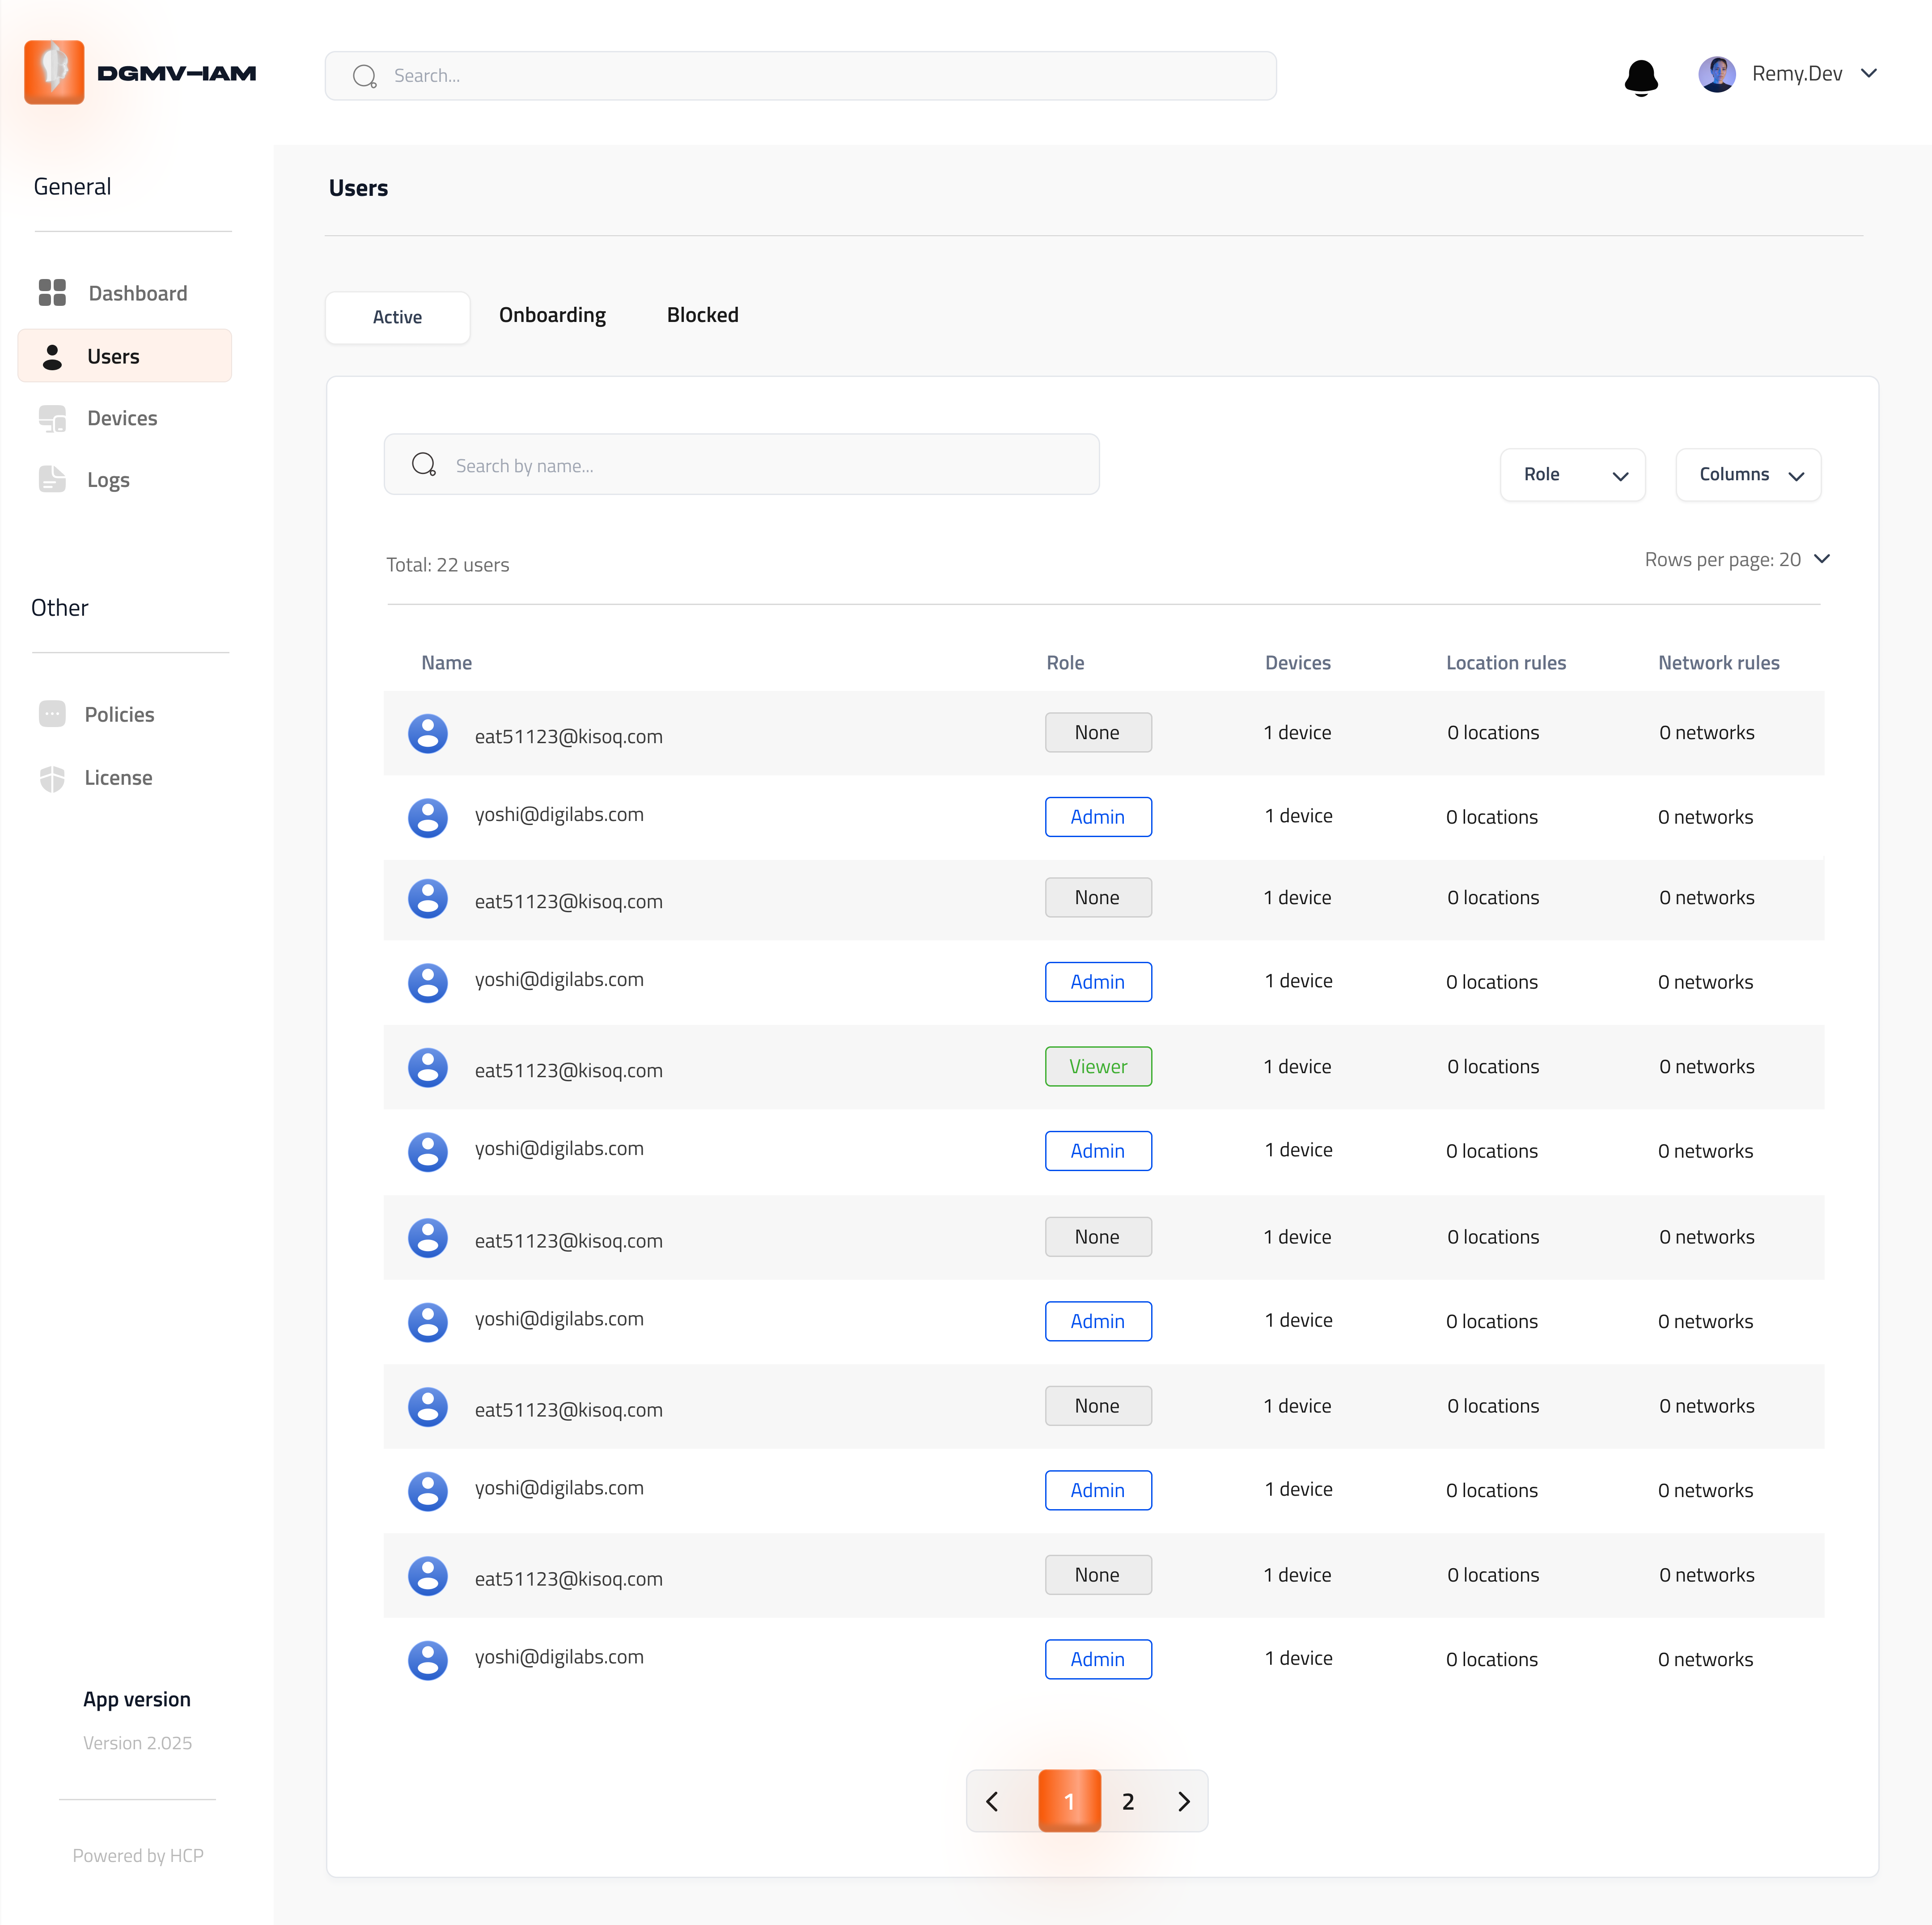Click the Search by name field
The height and width of the screenshot is (1925, 1932).
tap(741, 464)
